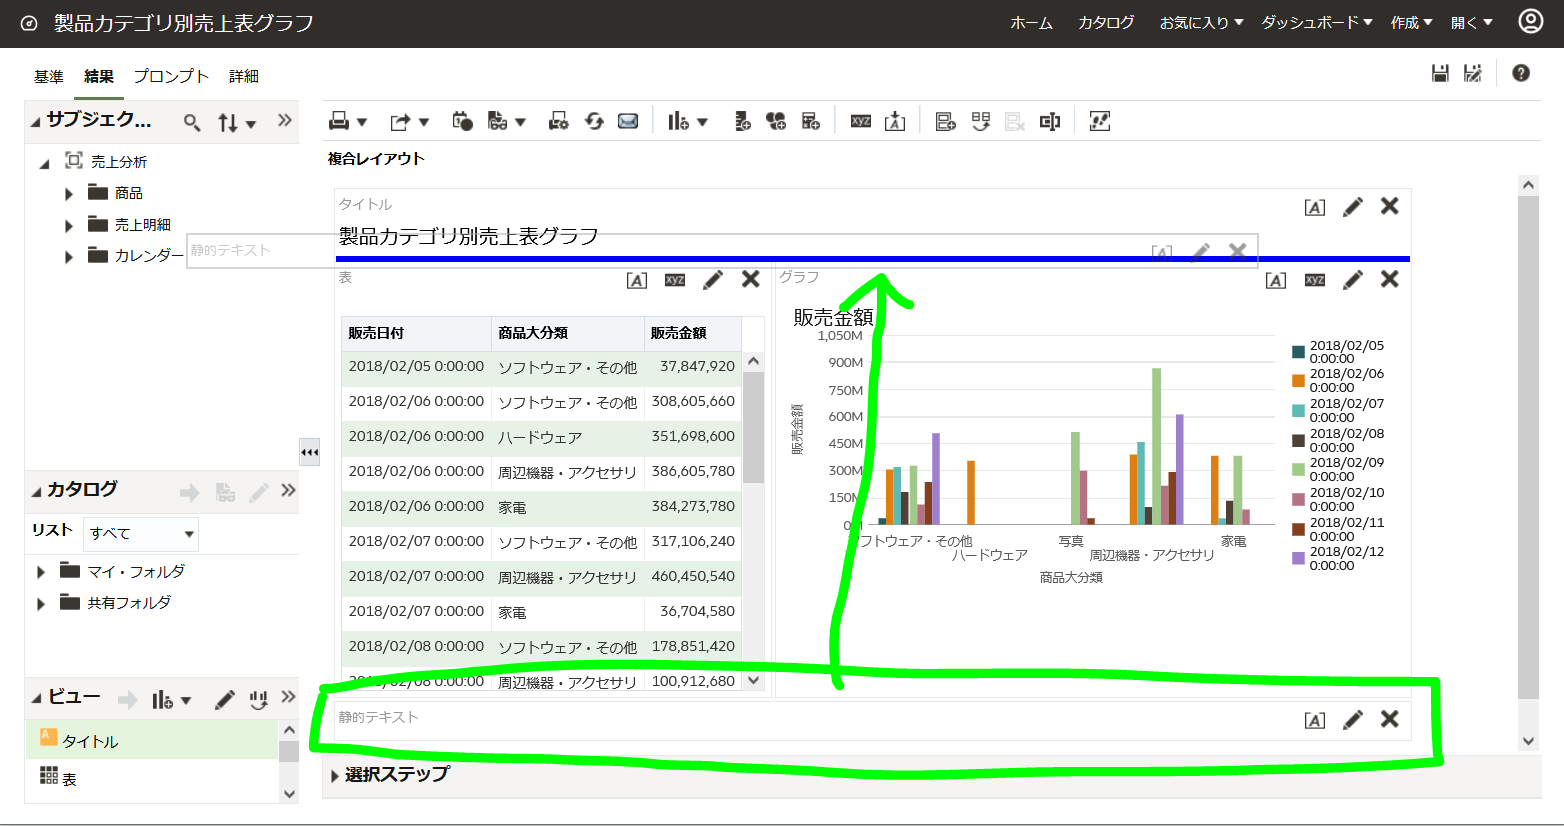Click the search icon in Subject Areas pane
Viewport: 1564px width, 826px height.
click(192, 123)
